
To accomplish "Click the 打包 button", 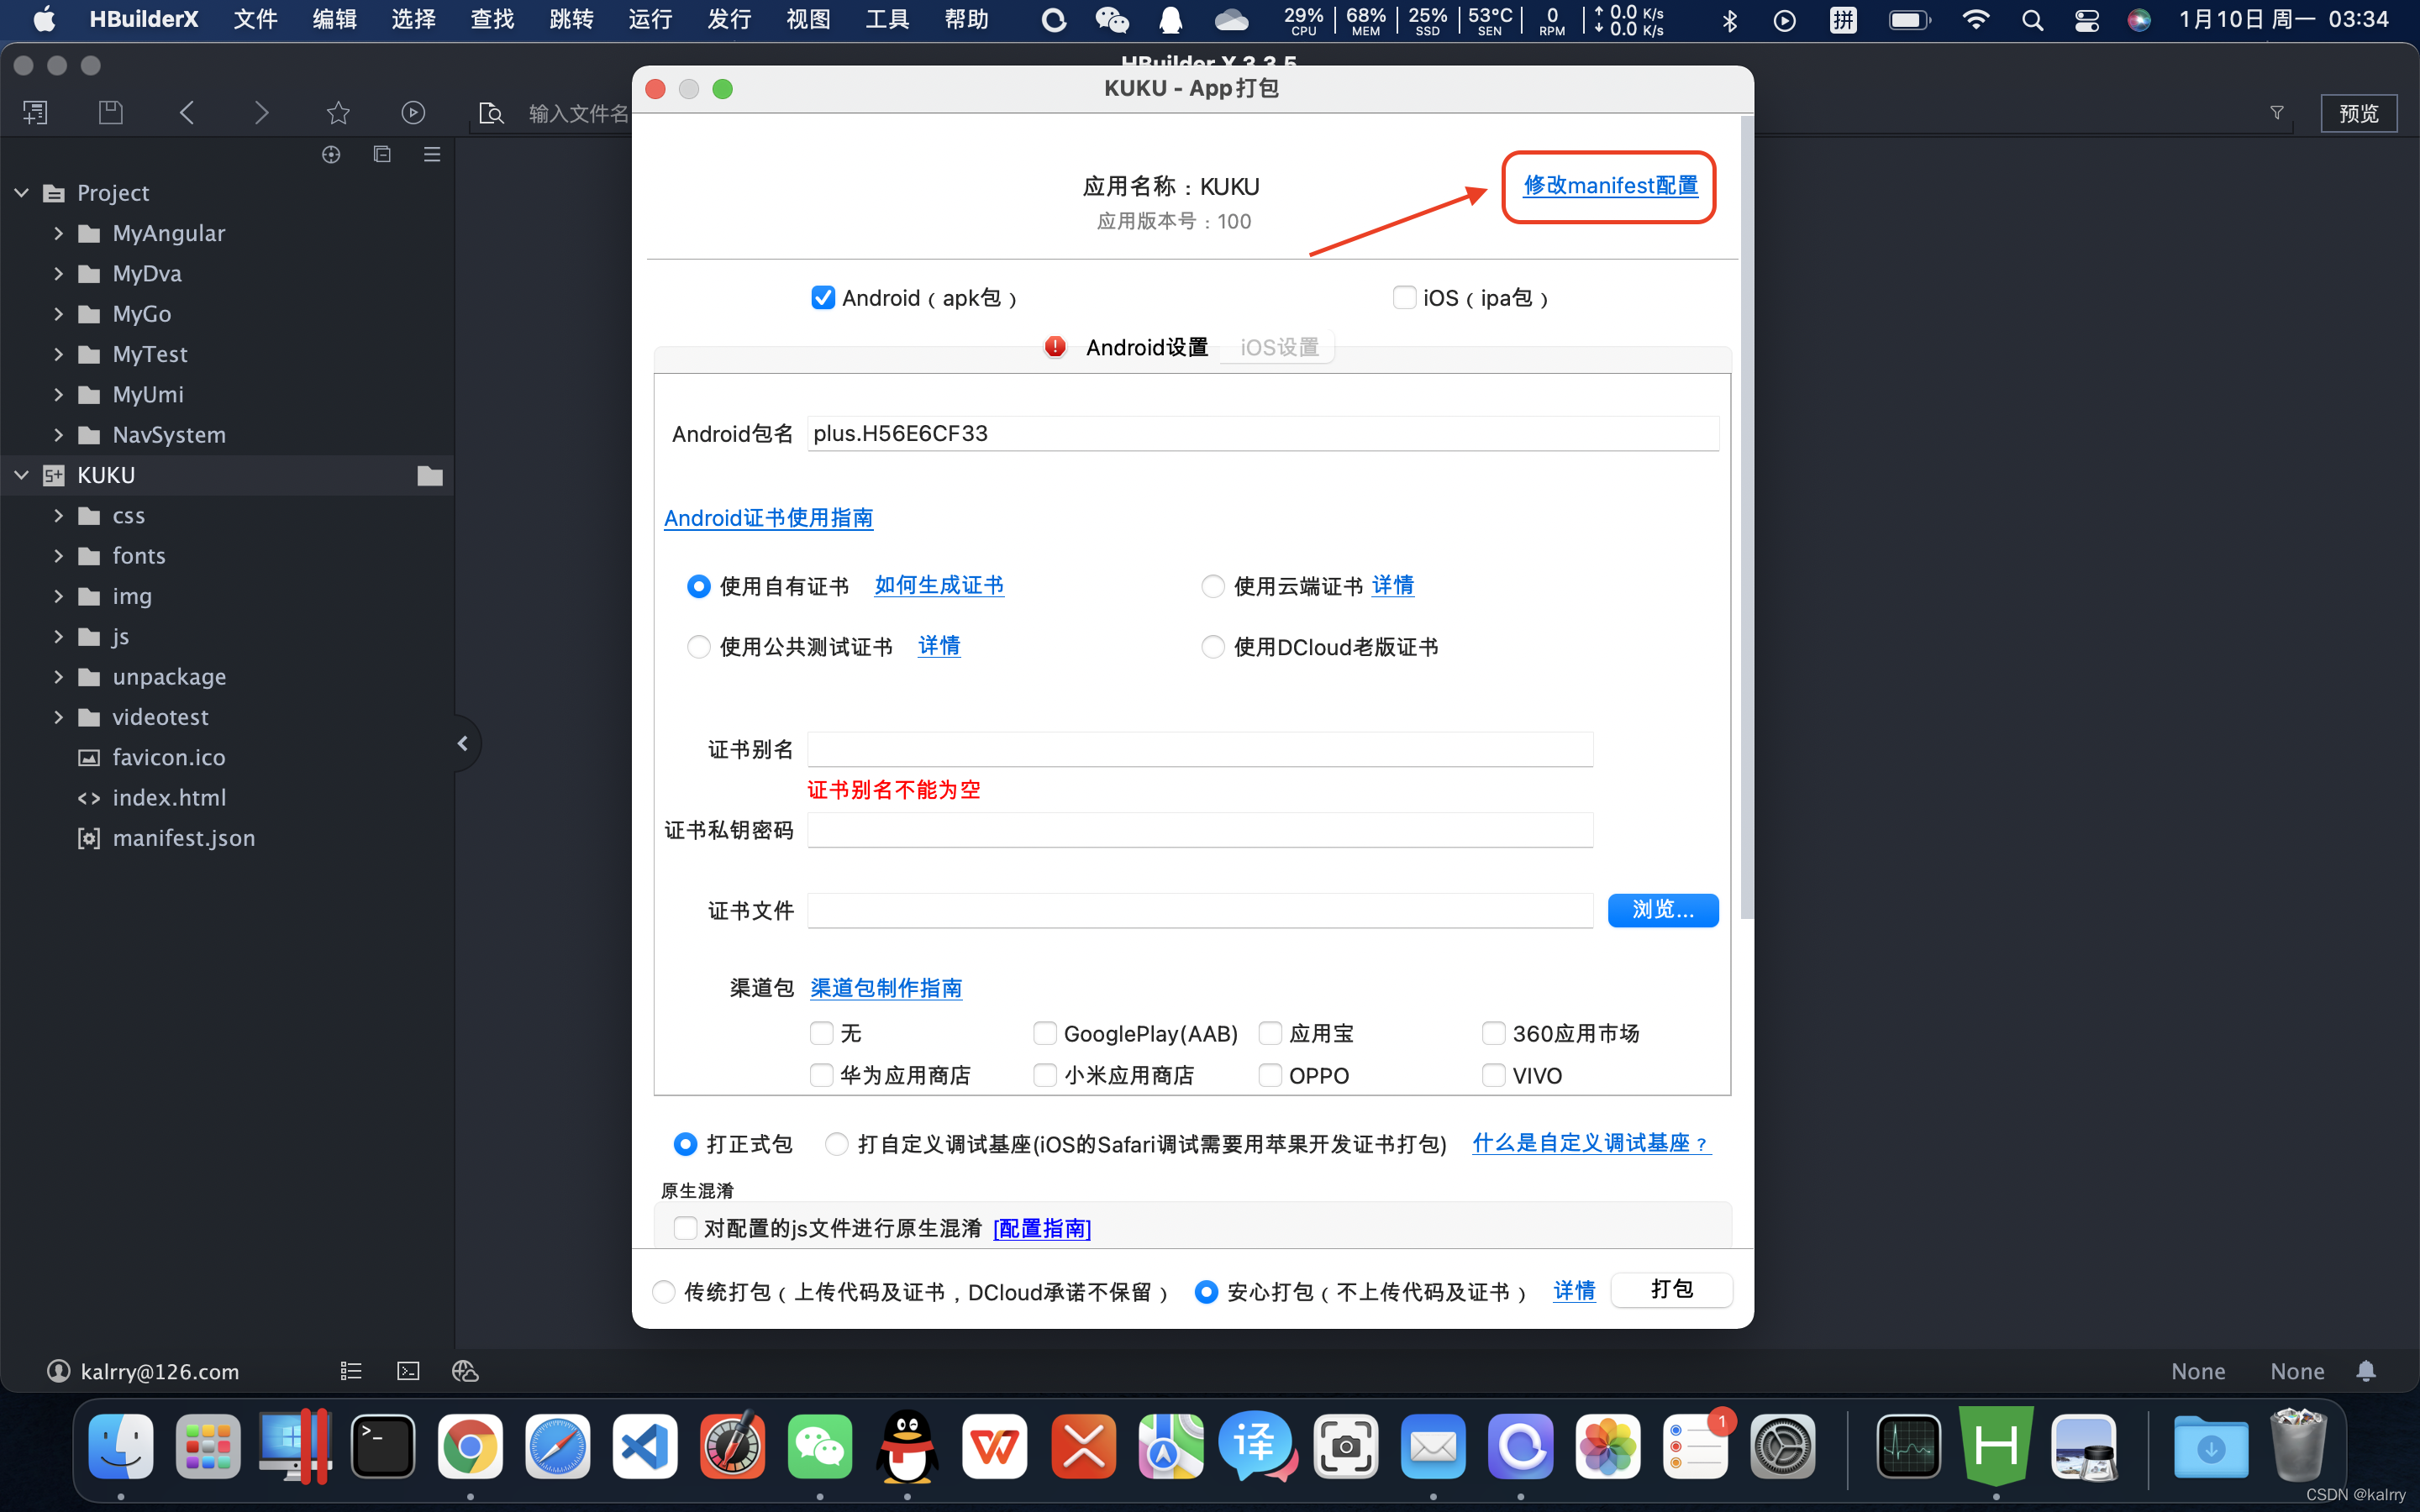I will click(1672, 1290).
